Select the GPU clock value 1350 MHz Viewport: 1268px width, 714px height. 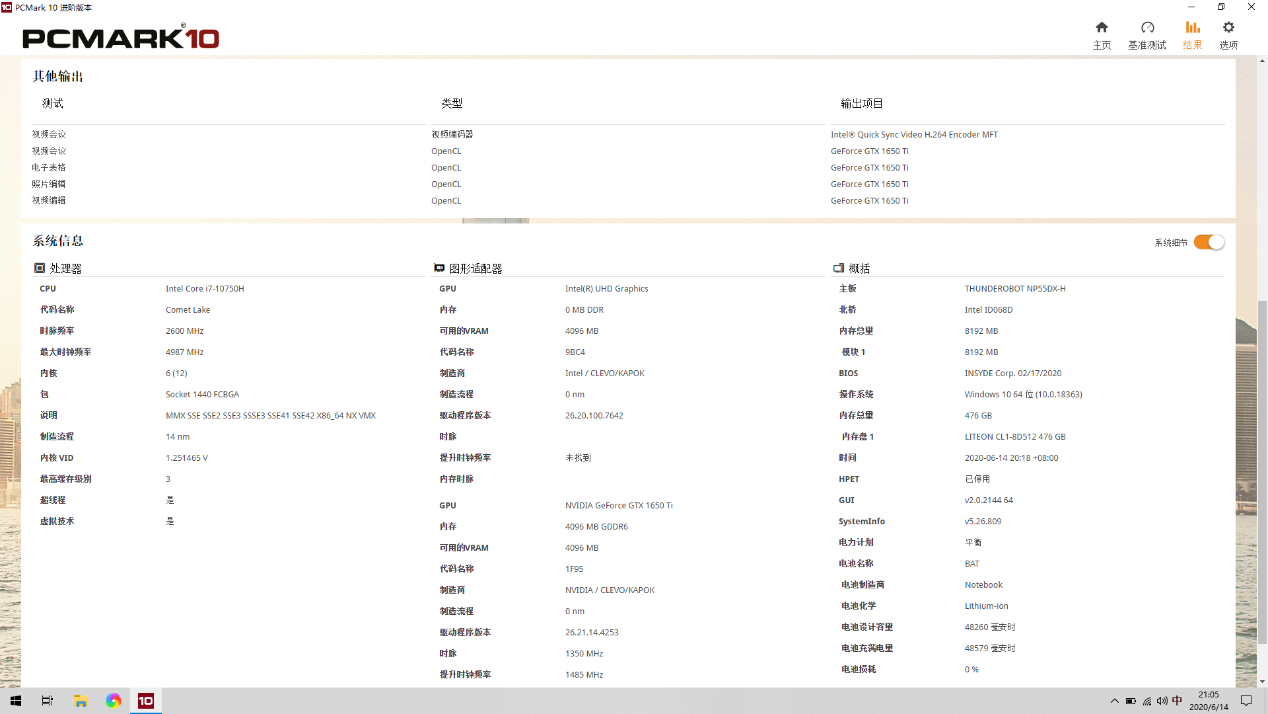(x=584, y=654)
